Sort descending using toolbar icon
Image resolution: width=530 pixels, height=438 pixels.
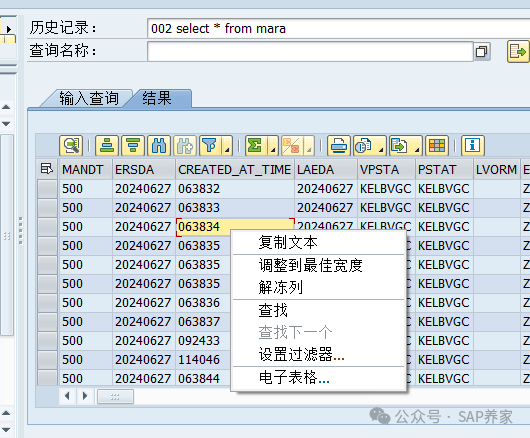(133, 146)
